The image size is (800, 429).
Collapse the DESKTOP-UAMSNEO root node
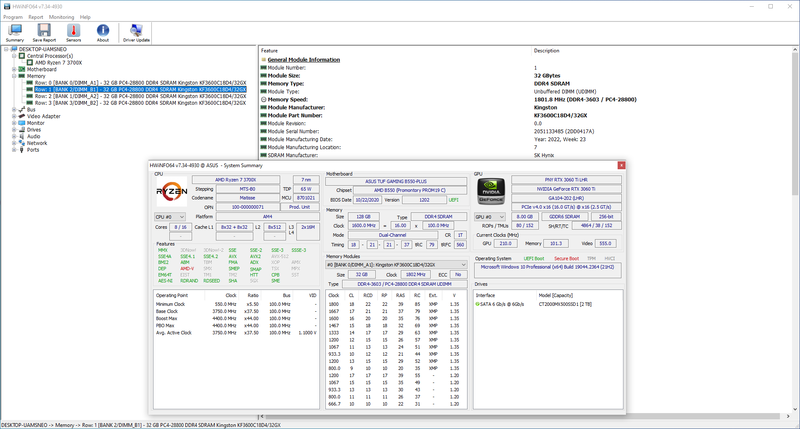pos(6,49)
